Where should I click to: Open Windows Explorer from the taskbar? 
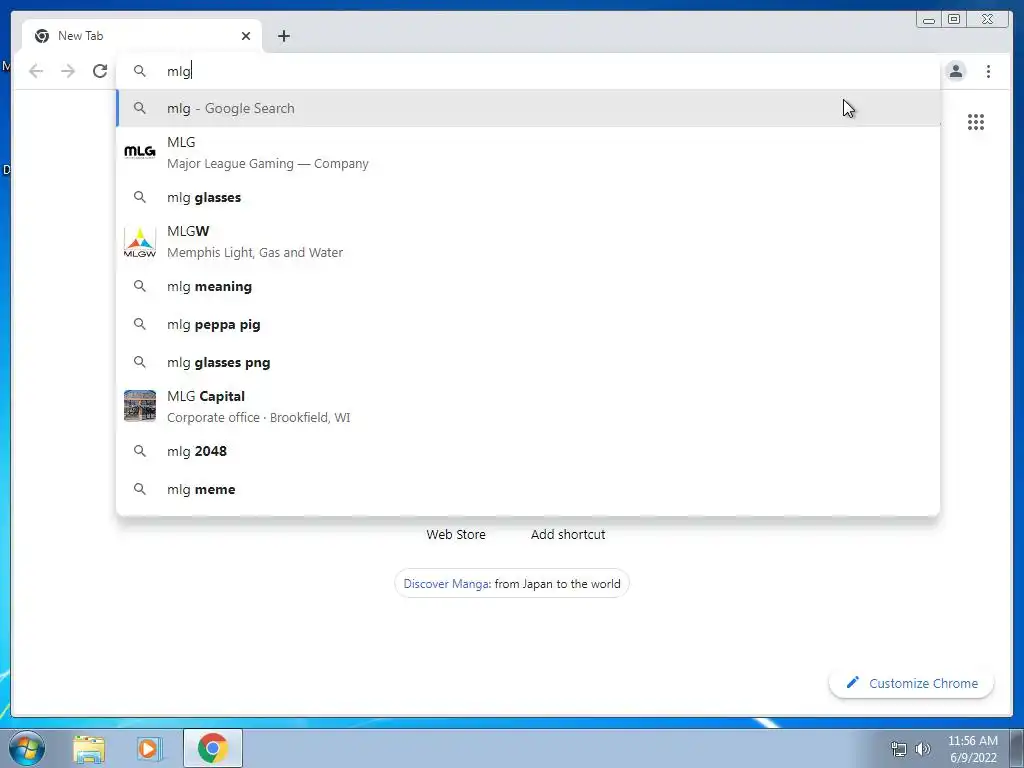89,748
